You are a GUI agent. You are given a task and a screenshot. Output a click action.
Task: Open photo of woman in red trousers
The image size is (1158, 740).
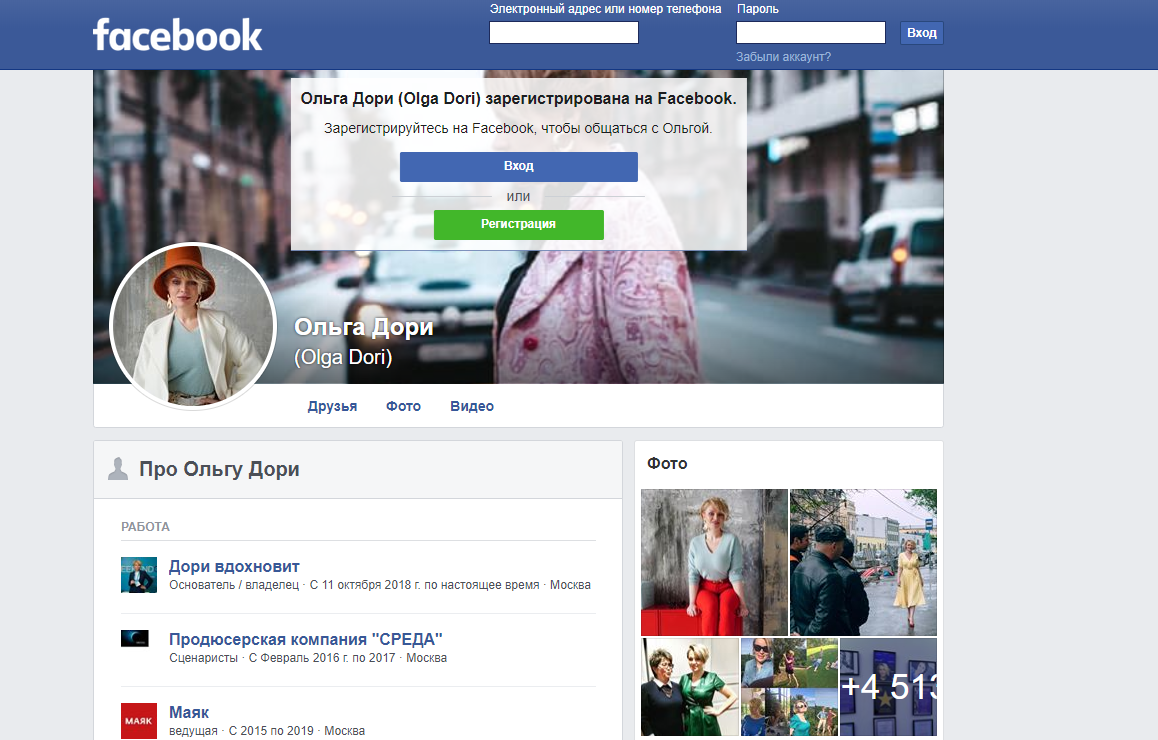(x=714, y=562)
